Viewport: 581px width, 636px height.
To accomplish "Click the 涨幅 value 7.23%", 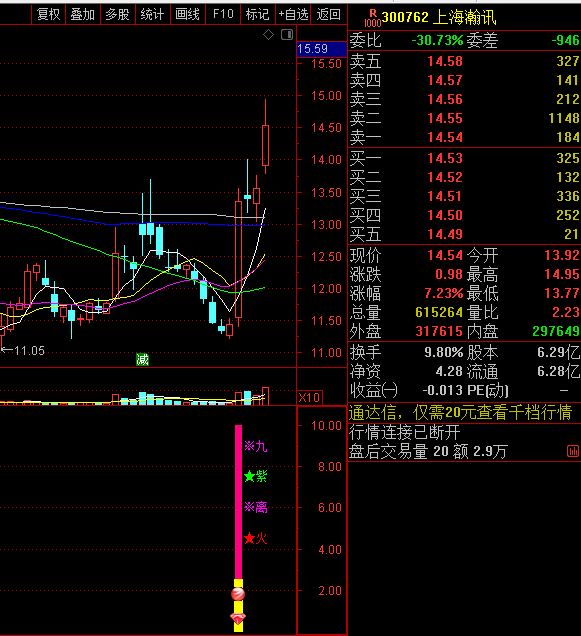I will tap(444, 293).
